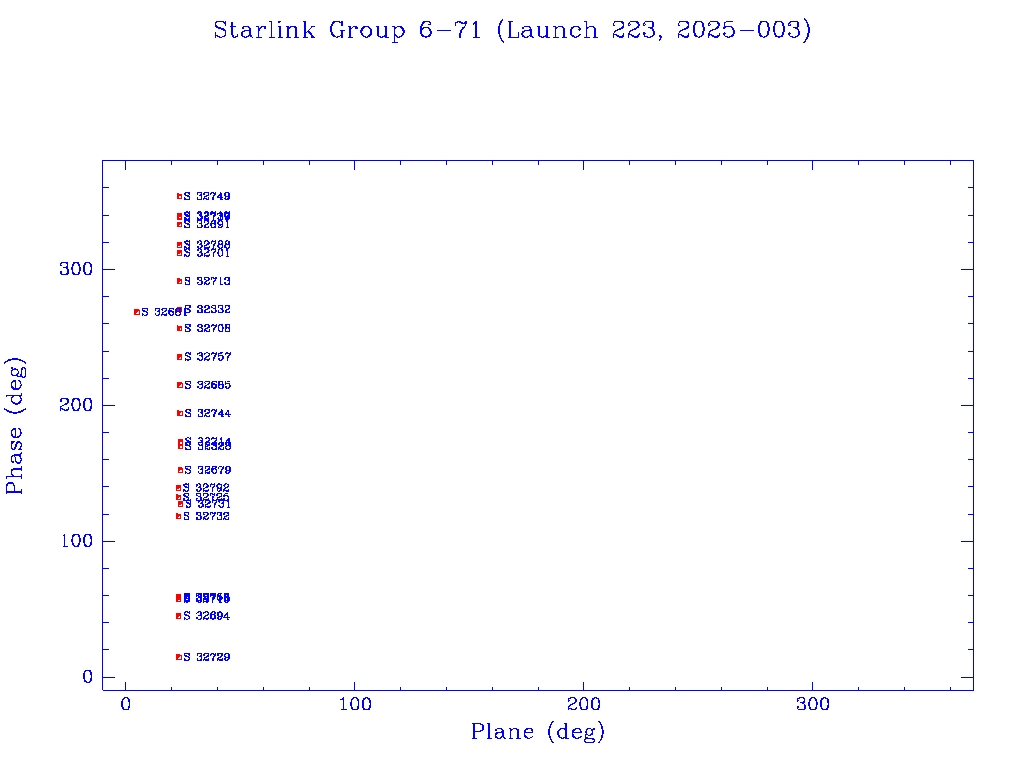The image size is (1024, 768).
Task: Click the red marker beside S 32749
Action: point(179,197)
